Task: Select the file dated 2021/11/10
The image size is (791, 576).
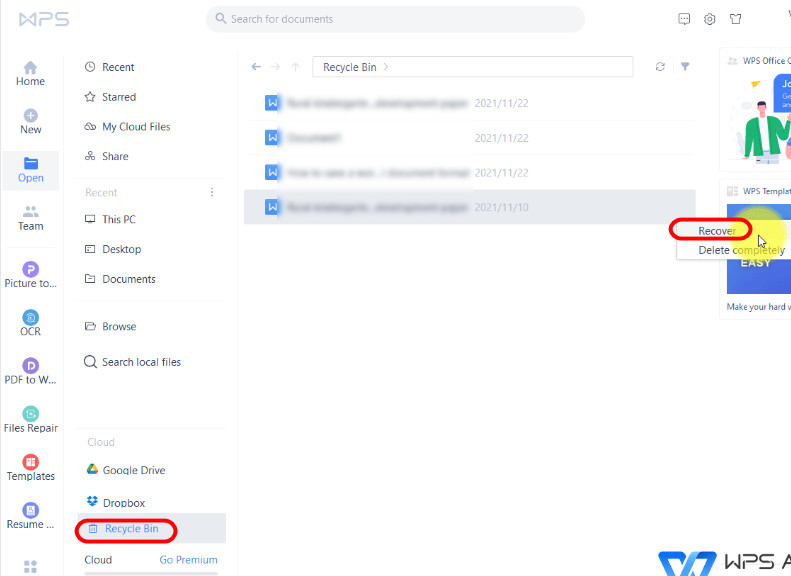Action: click(x=469, y=207)
